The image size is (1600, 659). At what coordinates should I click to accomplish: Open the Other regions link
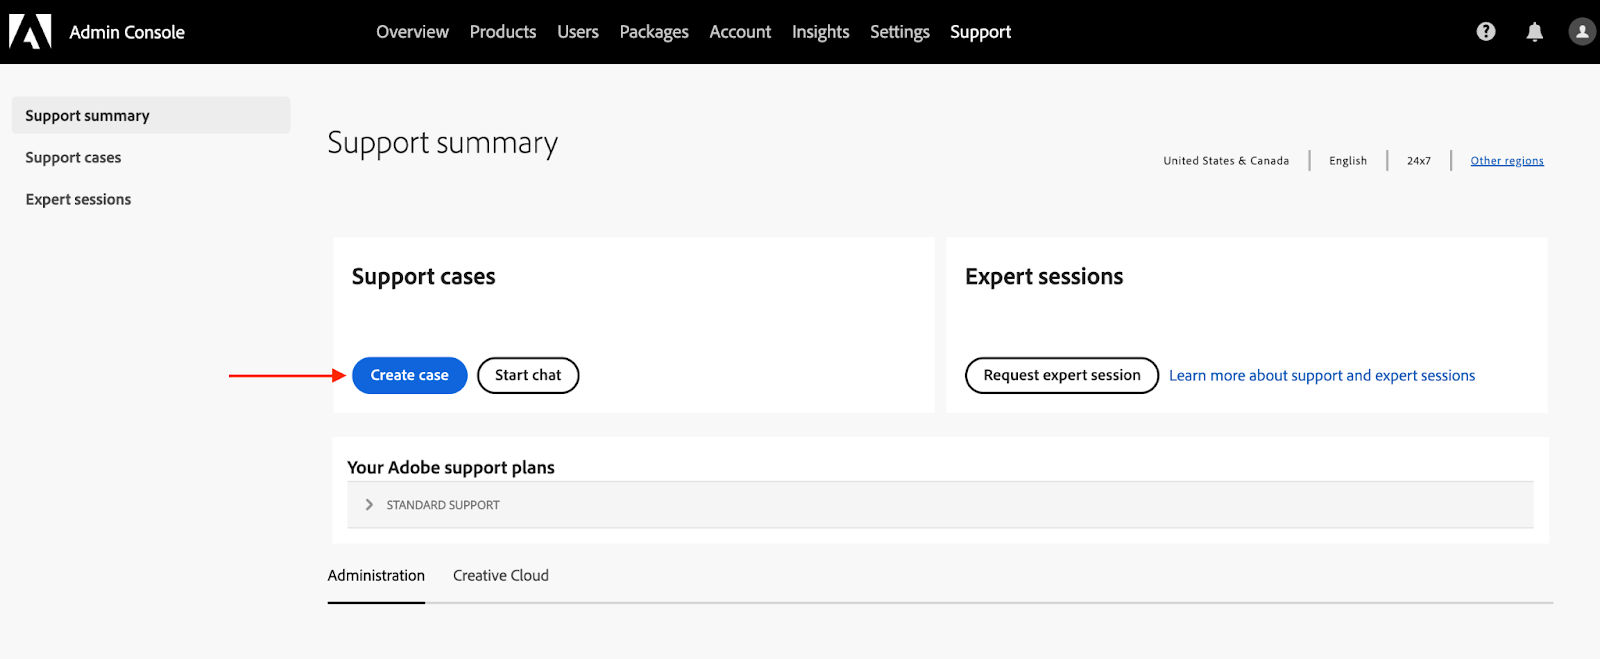1507,161
